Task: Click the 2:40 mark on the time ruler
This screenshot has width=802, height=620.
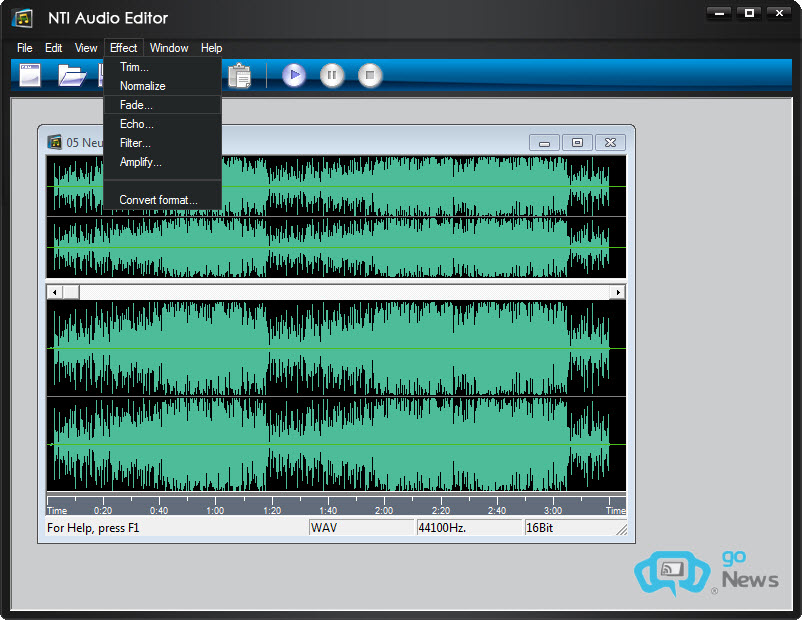Action: pyautogui.click(x=497, y=511)
